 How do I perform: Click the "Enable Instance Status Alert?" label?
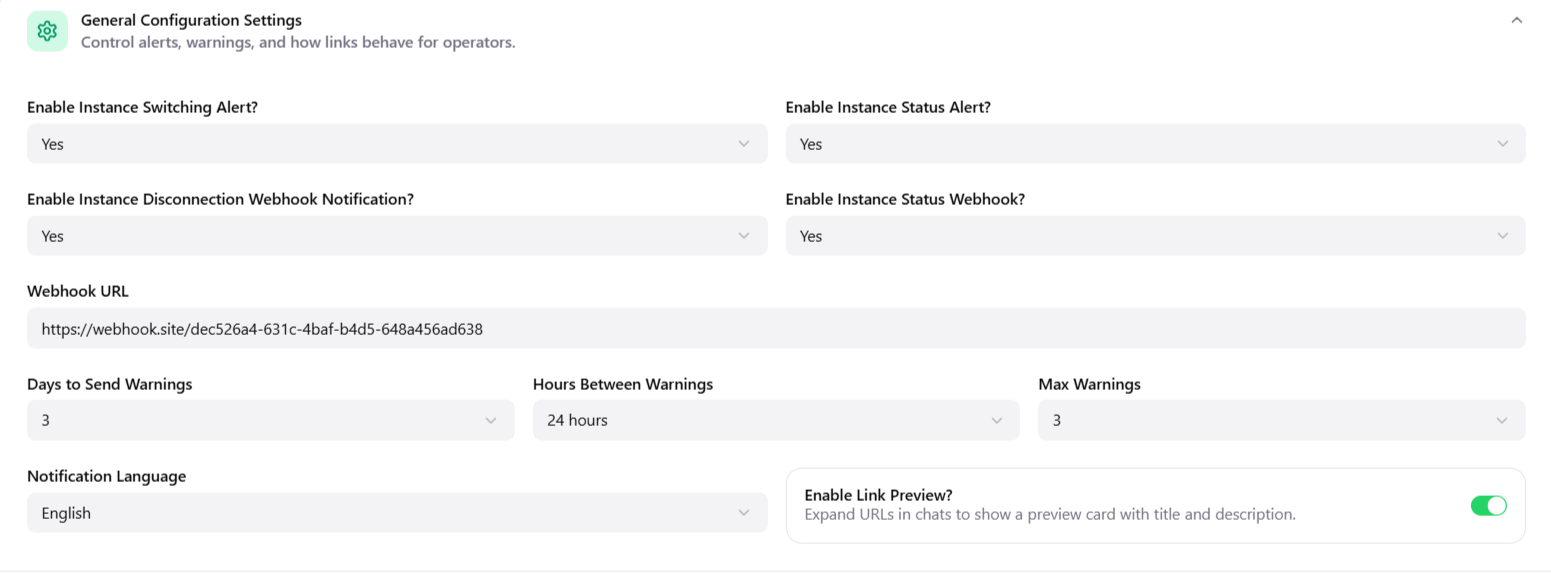point(888,107)
